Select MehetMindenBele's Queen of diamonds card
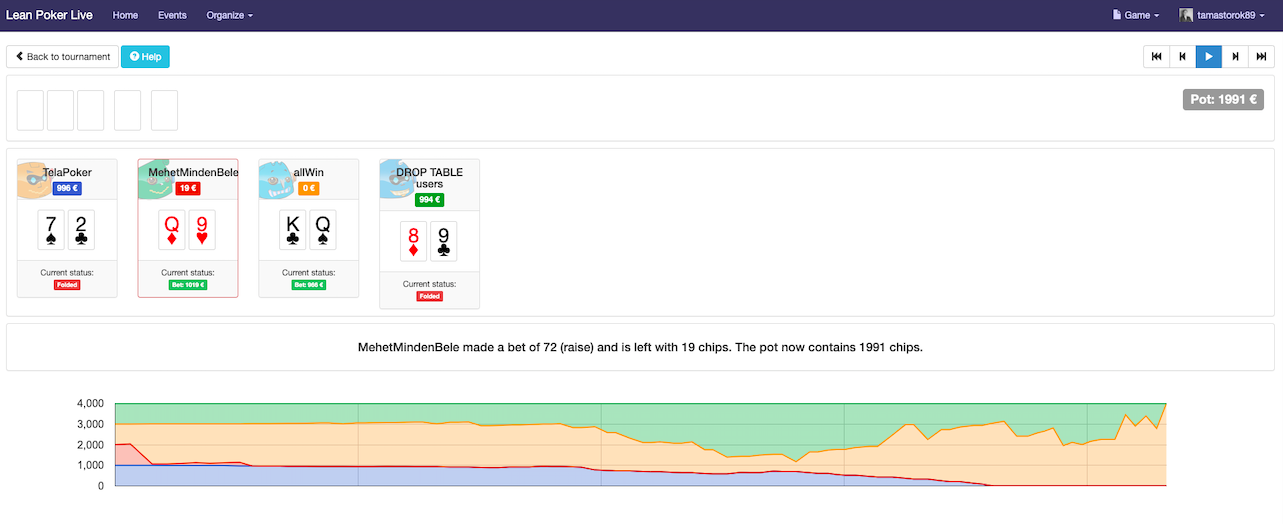 pos(172,230)
